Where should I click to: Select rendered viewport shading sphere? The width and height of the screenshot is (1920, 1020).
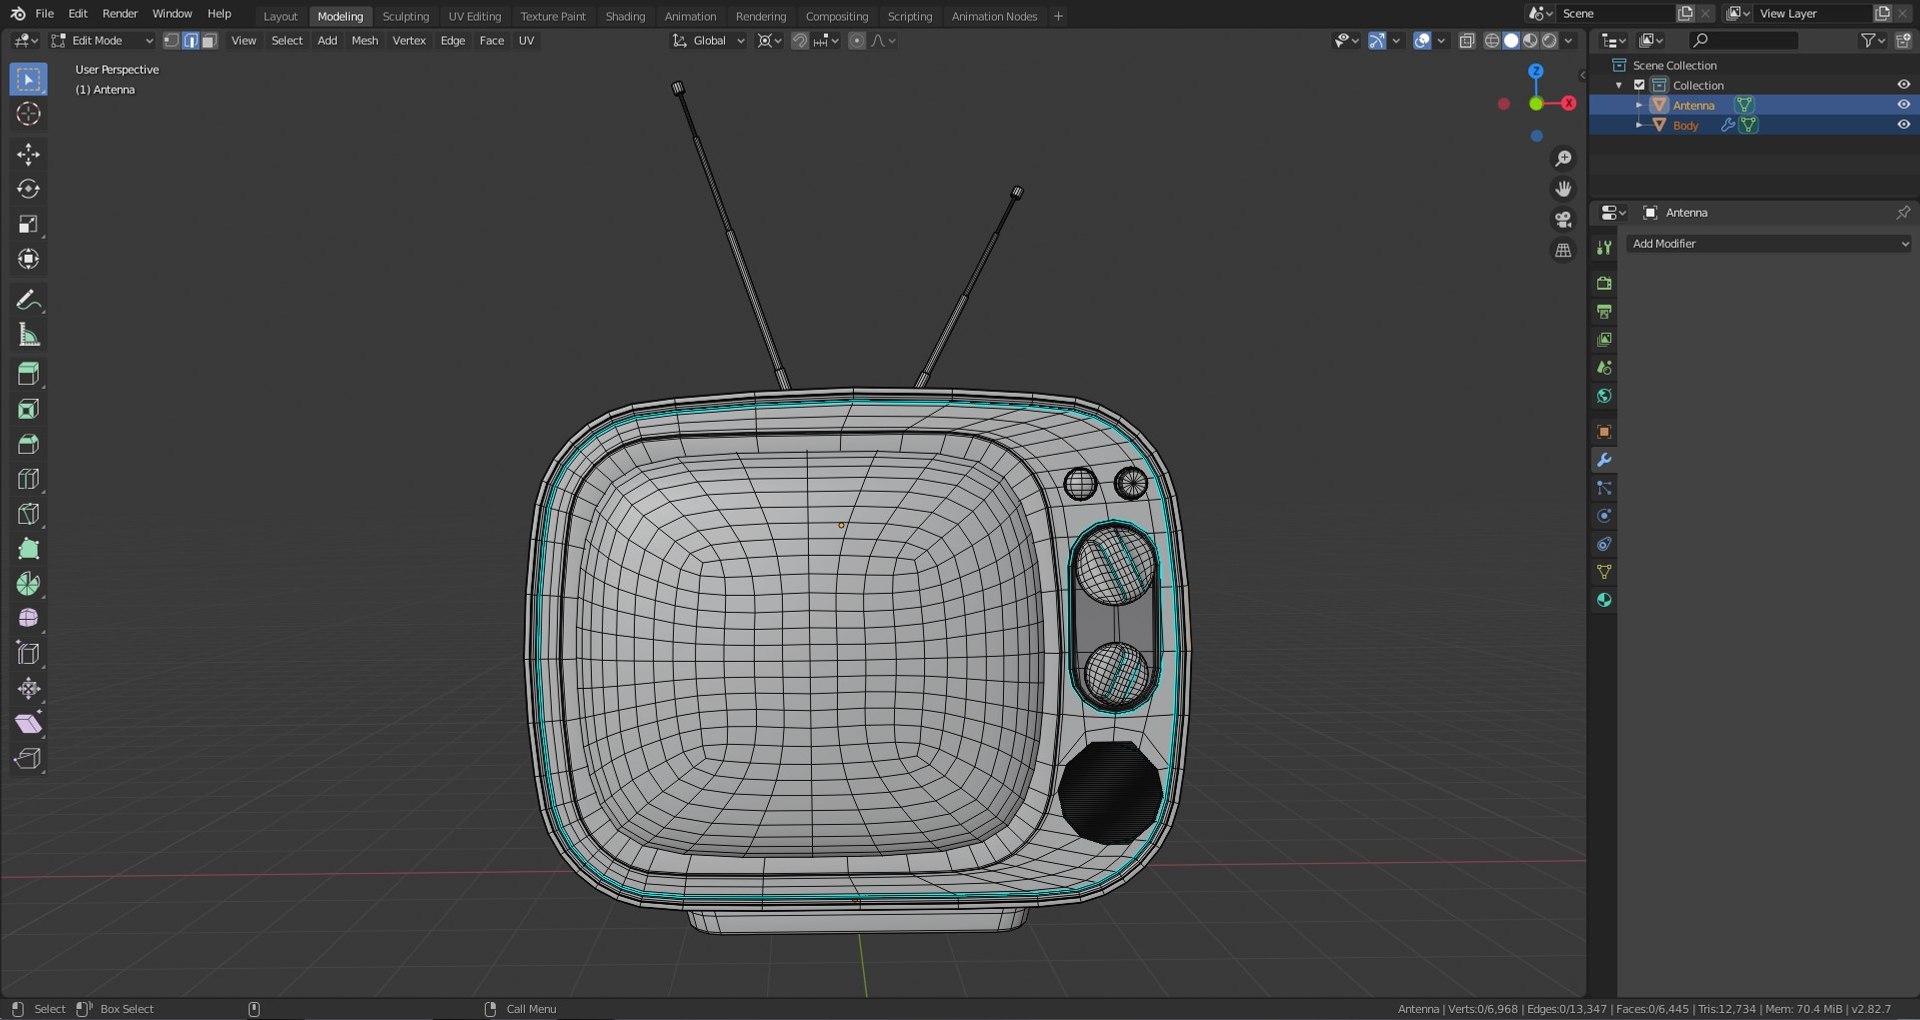pyautogui.click(x=1549, y=41)
